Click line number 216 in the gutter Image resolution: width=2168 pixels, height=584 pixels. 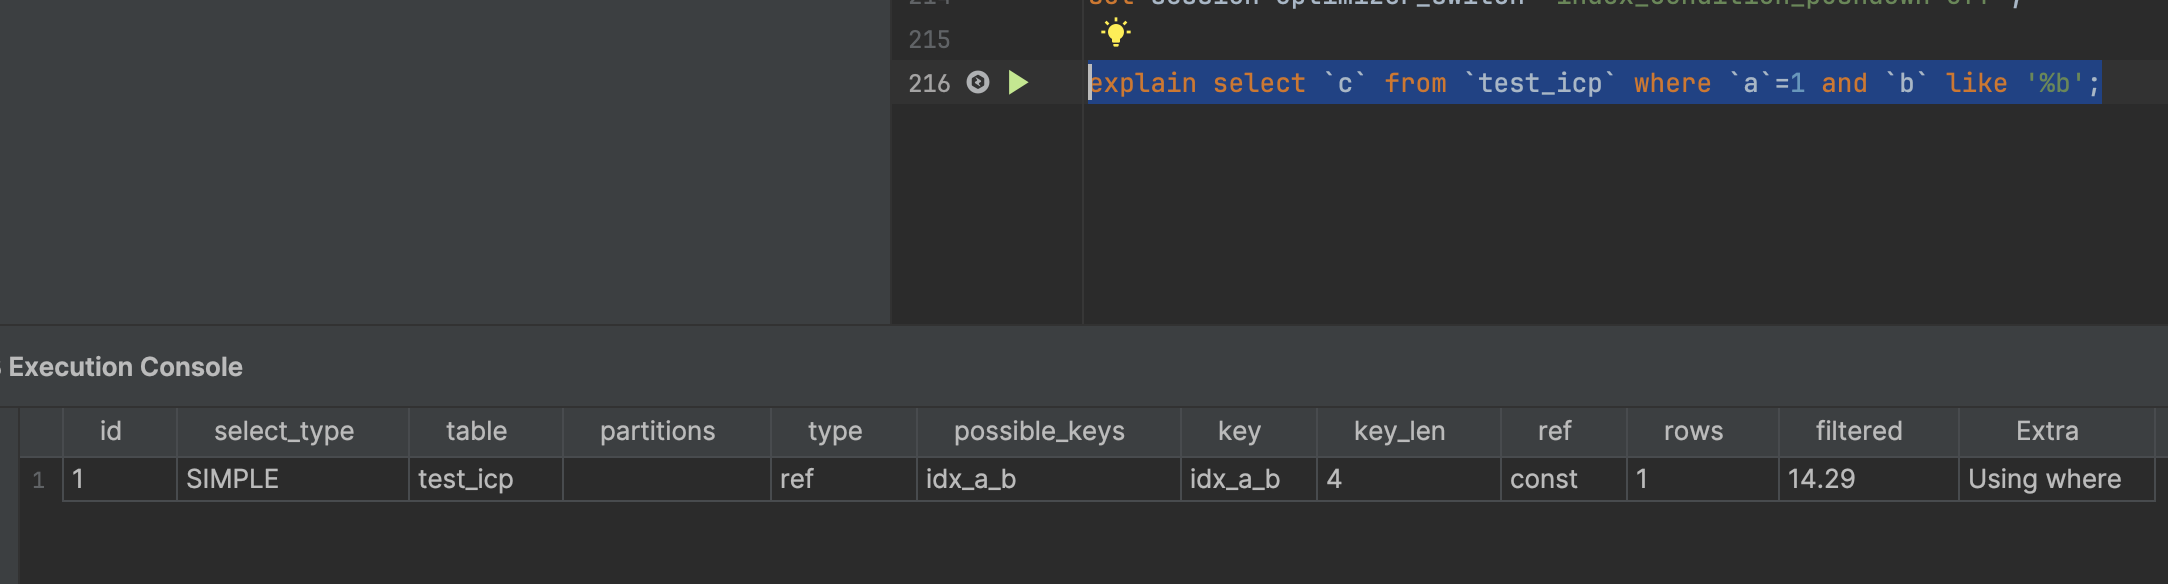(x=929, y=83)
